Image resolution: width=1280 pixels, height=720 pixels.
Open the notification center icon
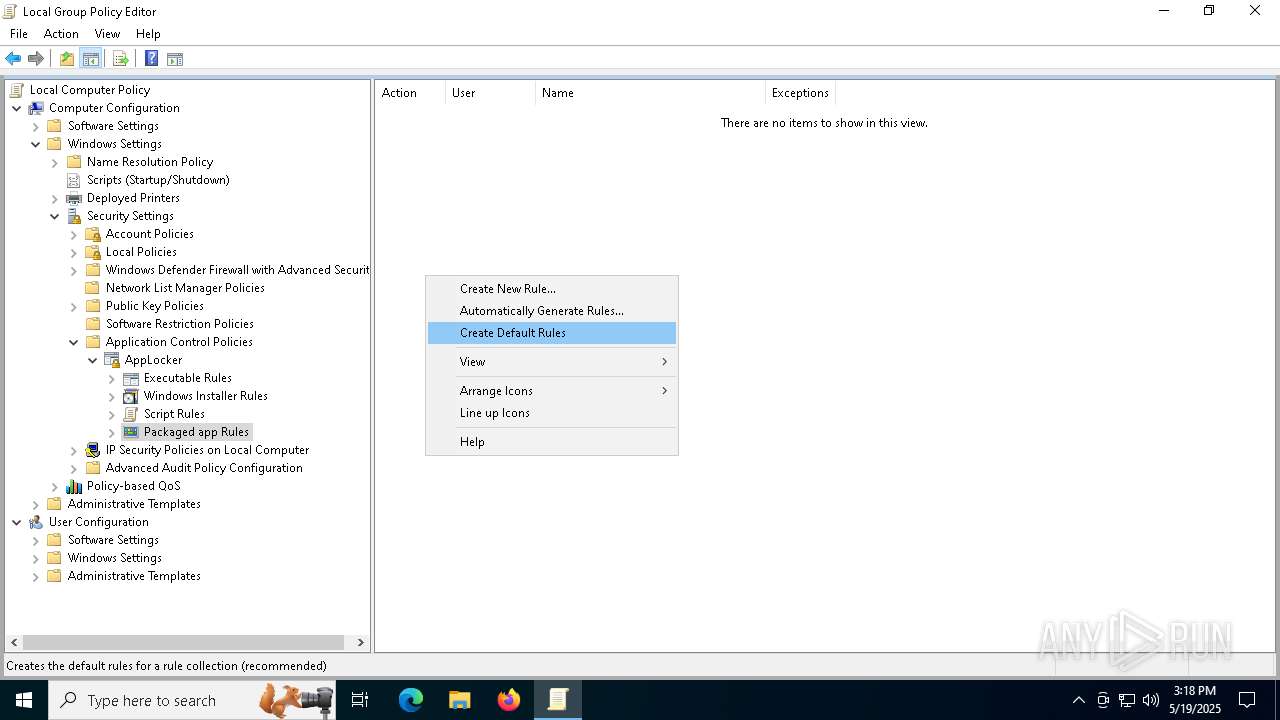[x=1247, y=700]
